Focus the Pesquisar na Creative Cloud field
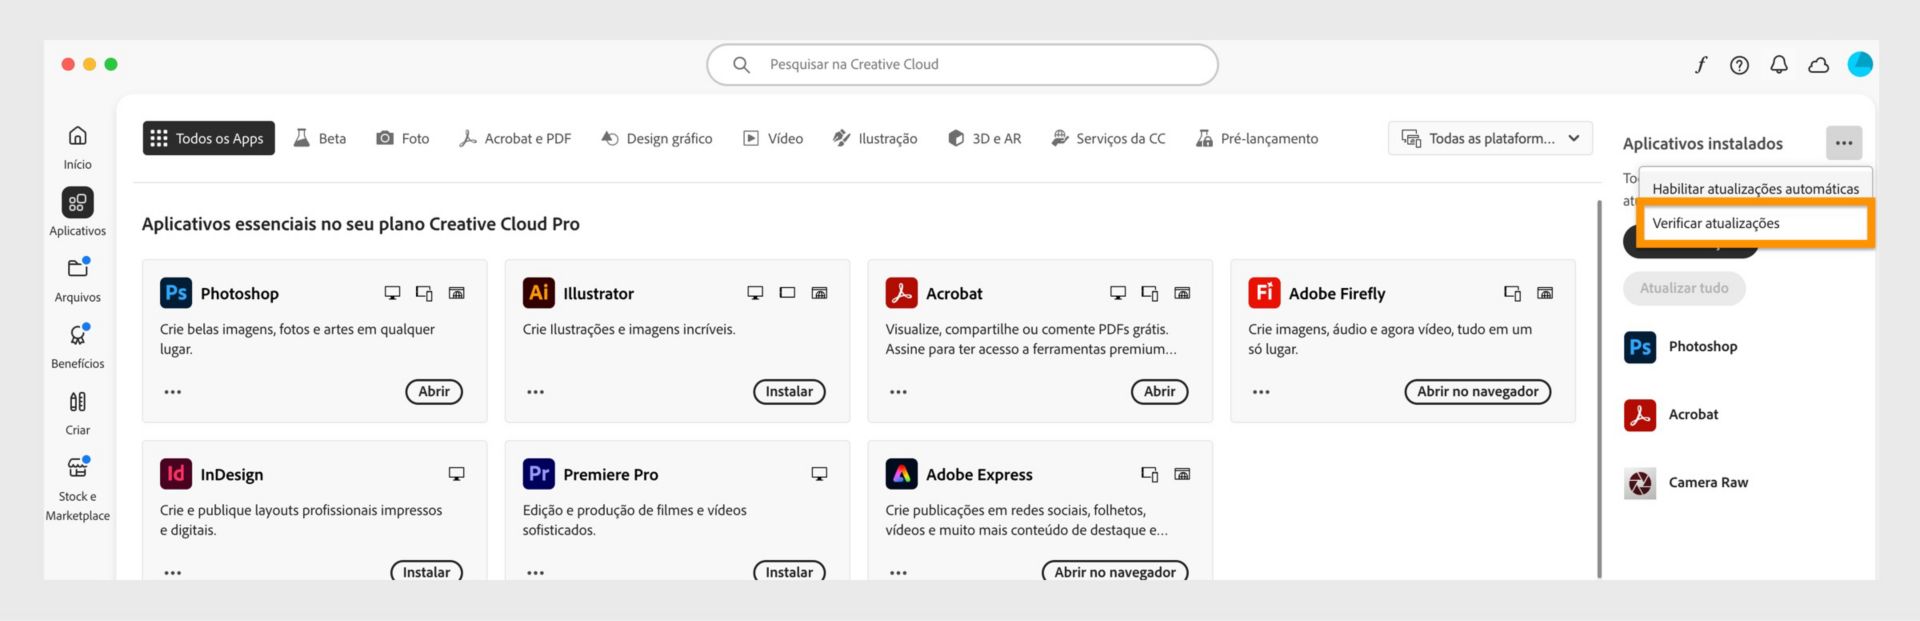This screenshot has height=621, width=1920. (x=962, y=65)
